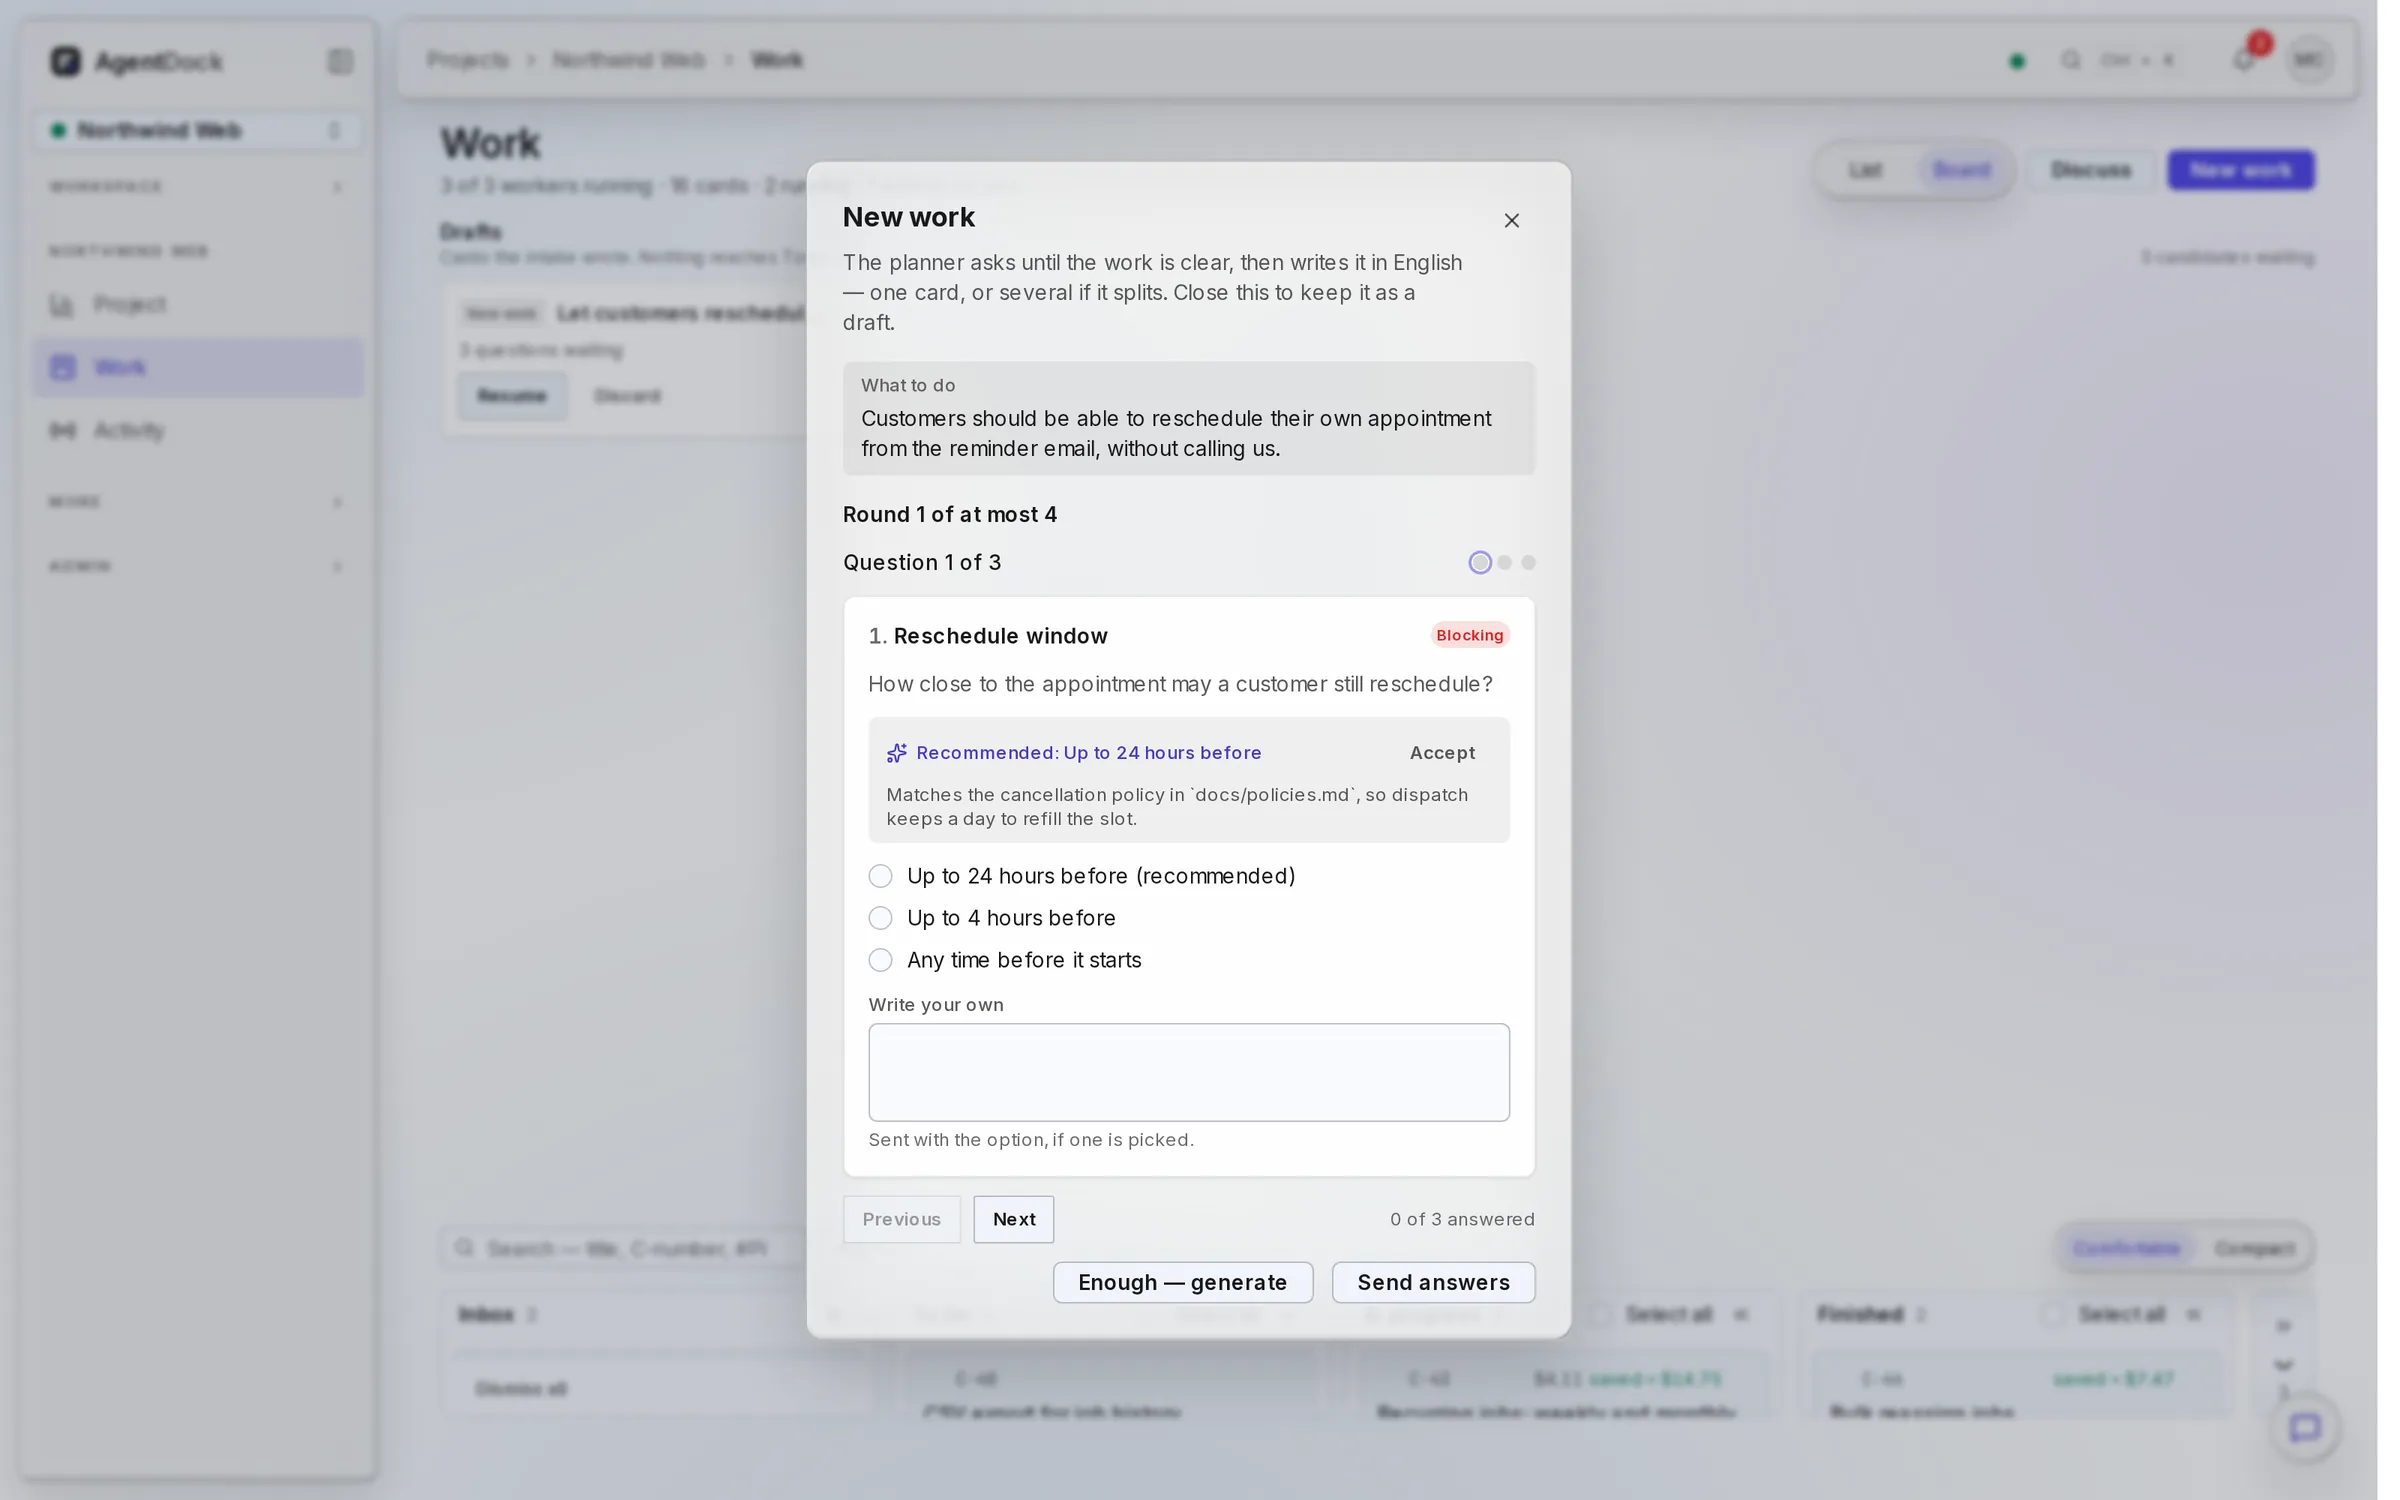Click the first question progress dot
Viewport: 2400px width, 1500px height.
[x=1479, y=562]
